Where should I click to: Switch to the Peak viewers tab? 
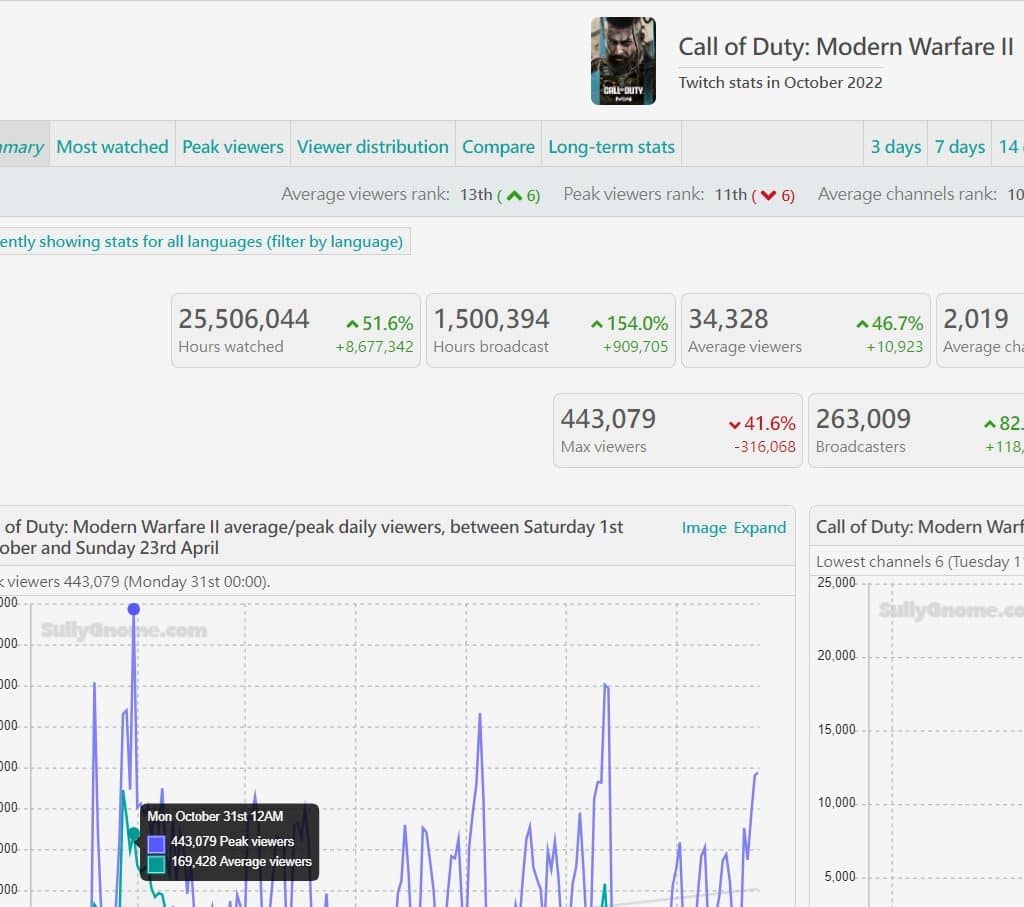(x=233, y=147)
